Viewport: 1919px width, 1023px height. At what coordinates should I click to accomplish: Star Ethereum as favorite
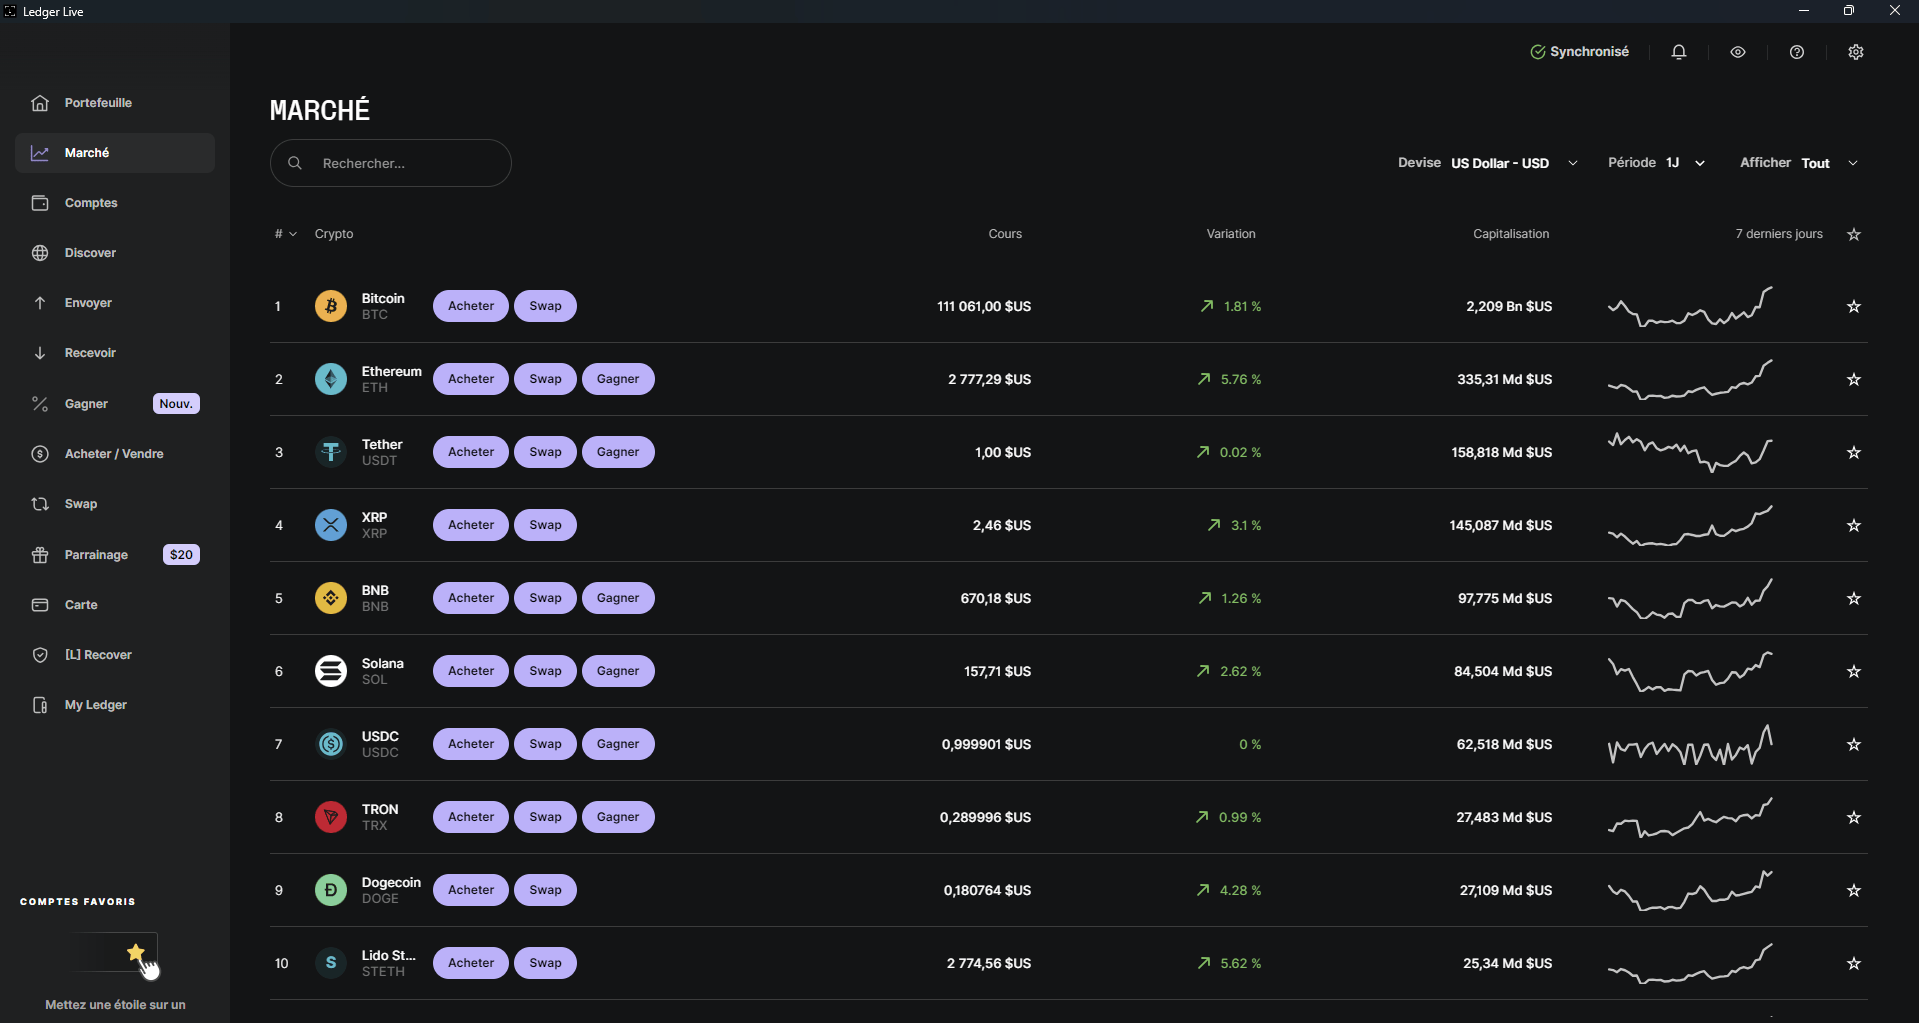pos(1854,379)
